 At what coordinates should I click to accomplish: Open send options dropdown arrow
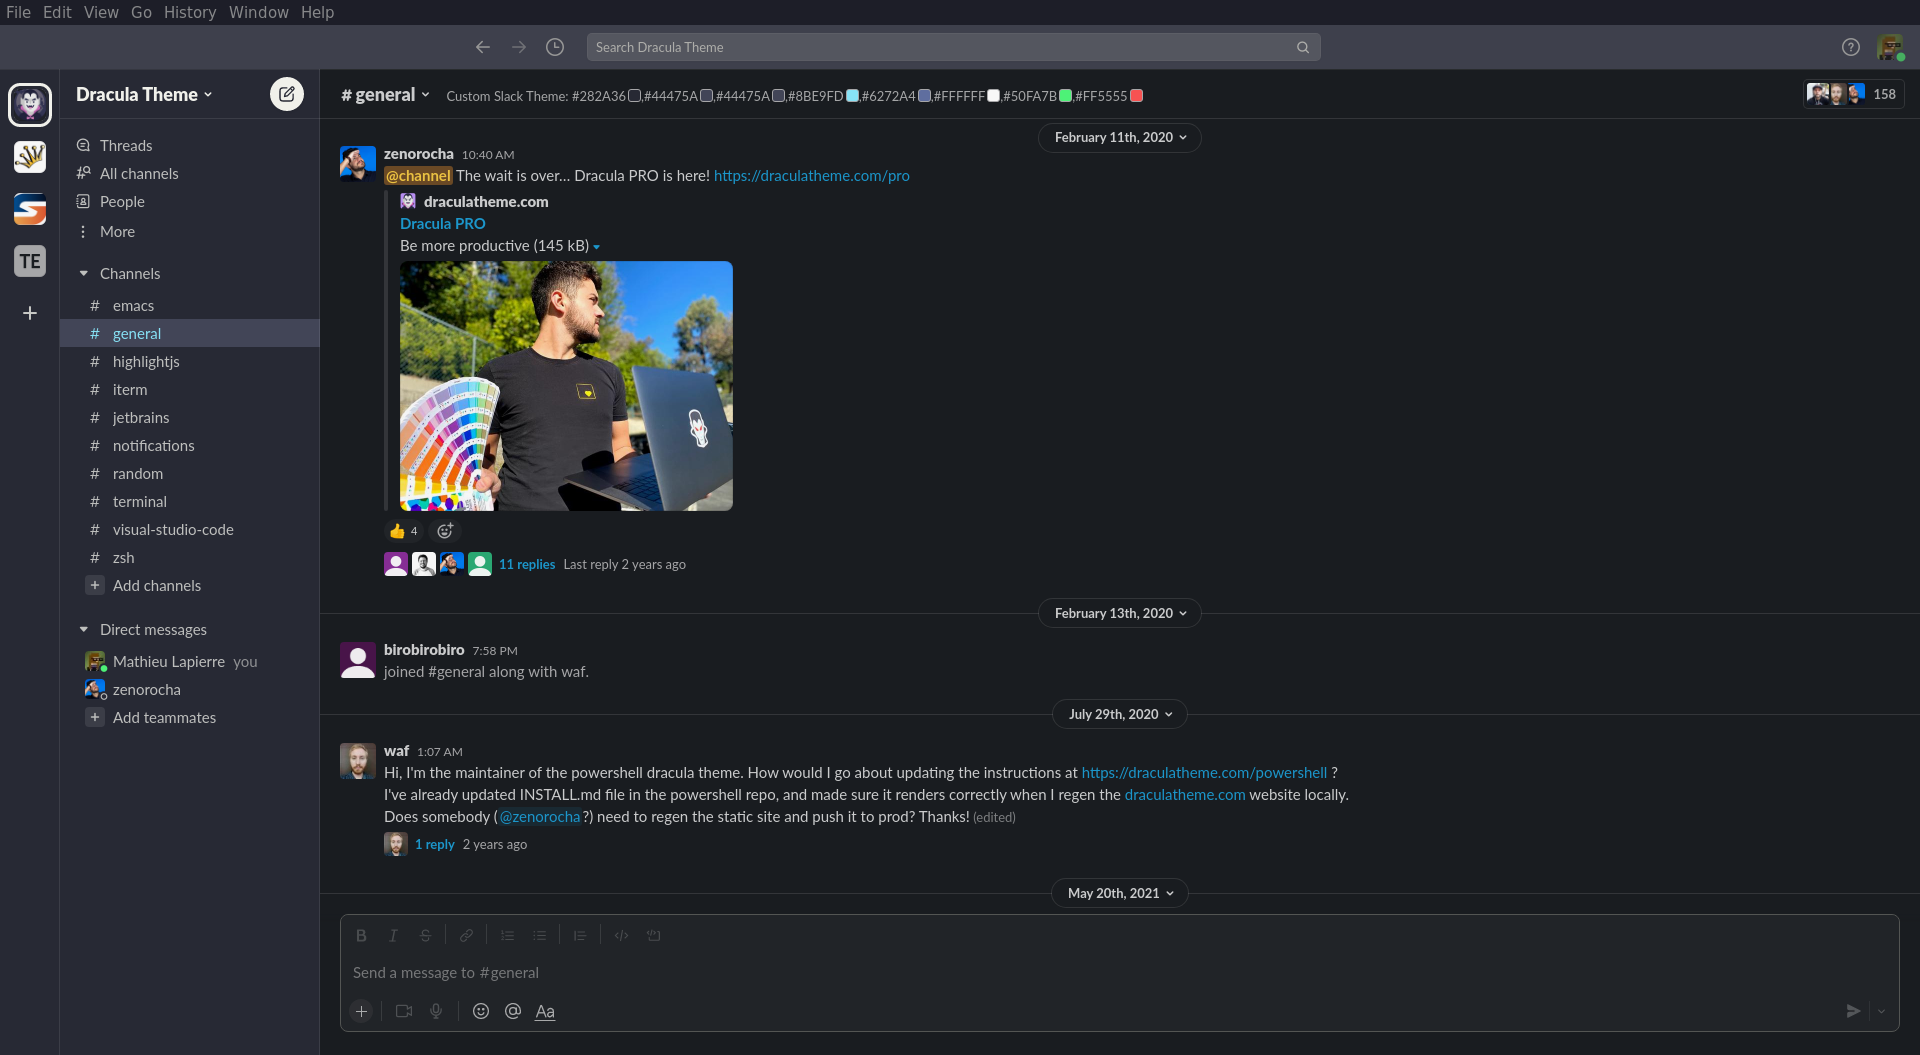tap(1881, 1011)
